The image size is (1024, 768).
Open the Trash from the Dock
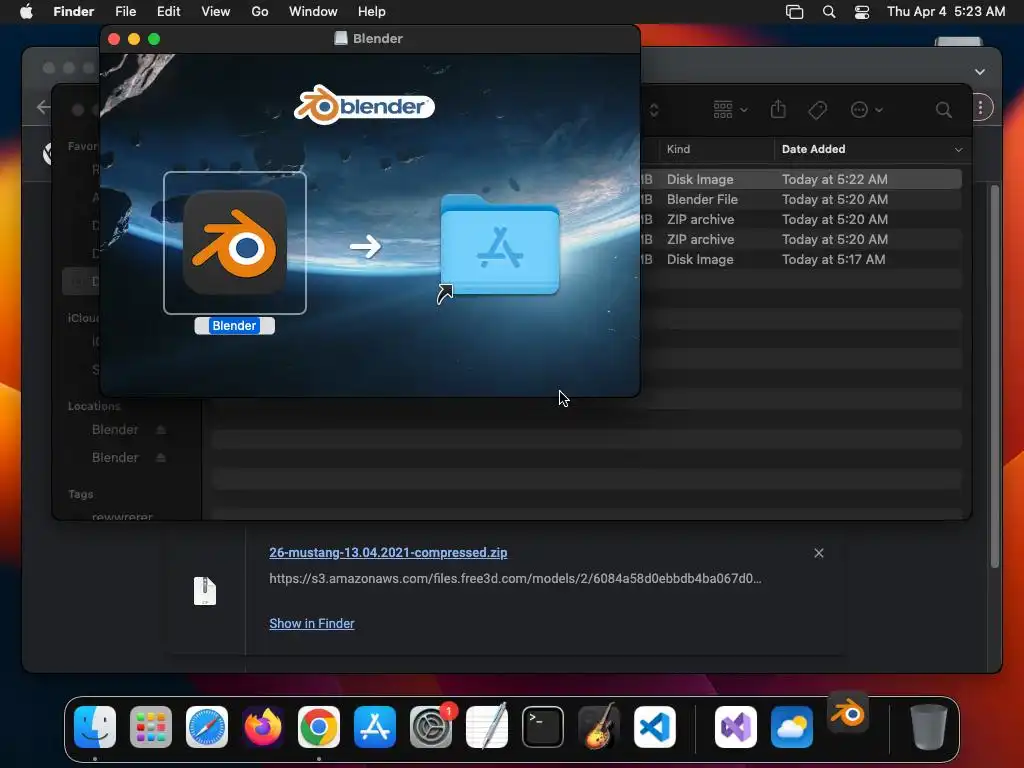pos(929,727)
